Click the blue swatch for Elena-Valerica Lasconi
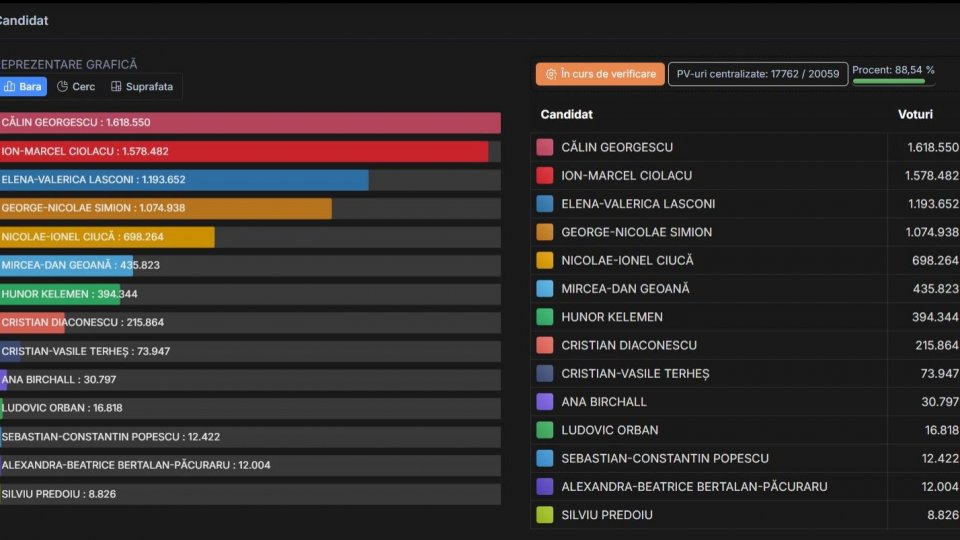The image size is (960, 540). coord(545,203)
